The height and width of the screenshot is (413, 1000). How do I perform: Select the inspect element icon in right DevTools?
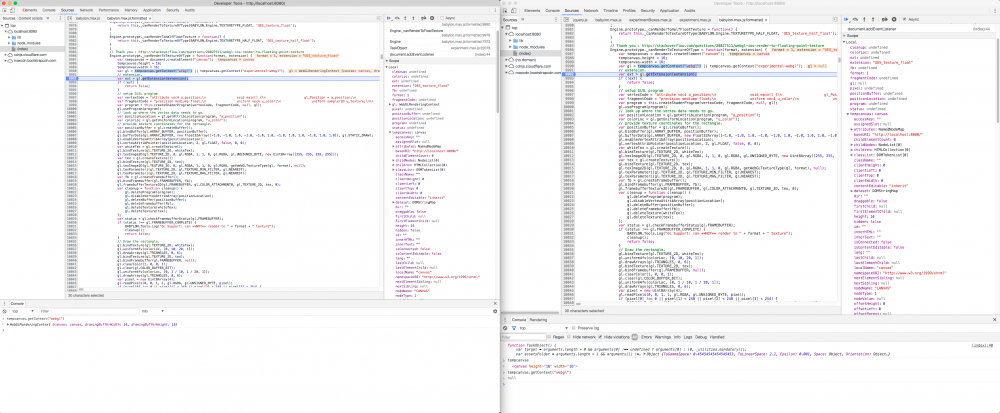click(506, 11)
